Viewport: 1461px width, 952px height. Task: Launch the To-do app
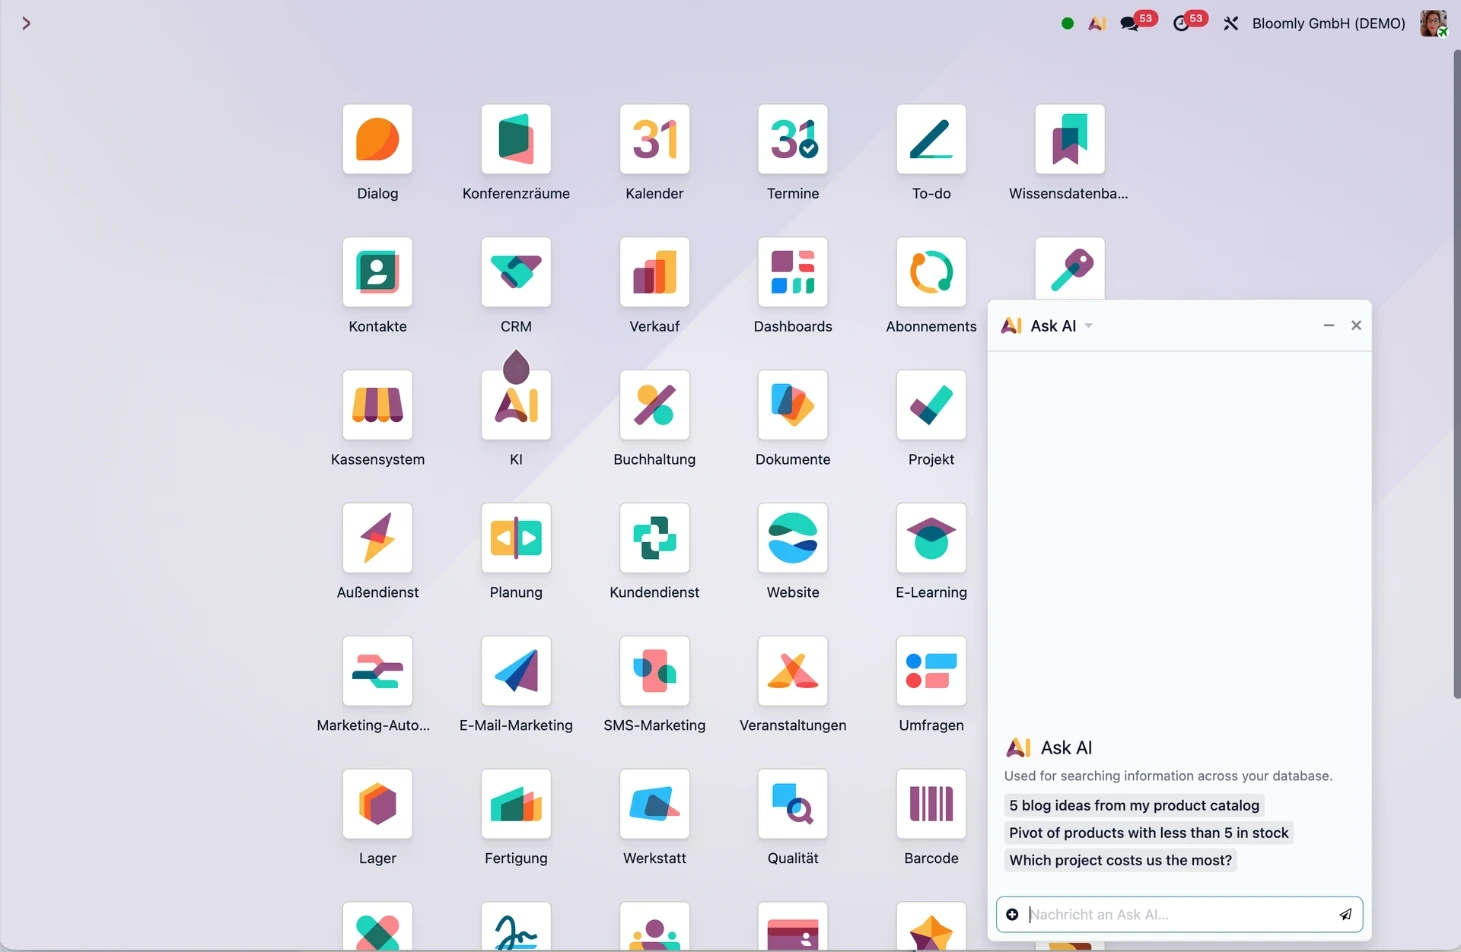(x=930, y=139)
